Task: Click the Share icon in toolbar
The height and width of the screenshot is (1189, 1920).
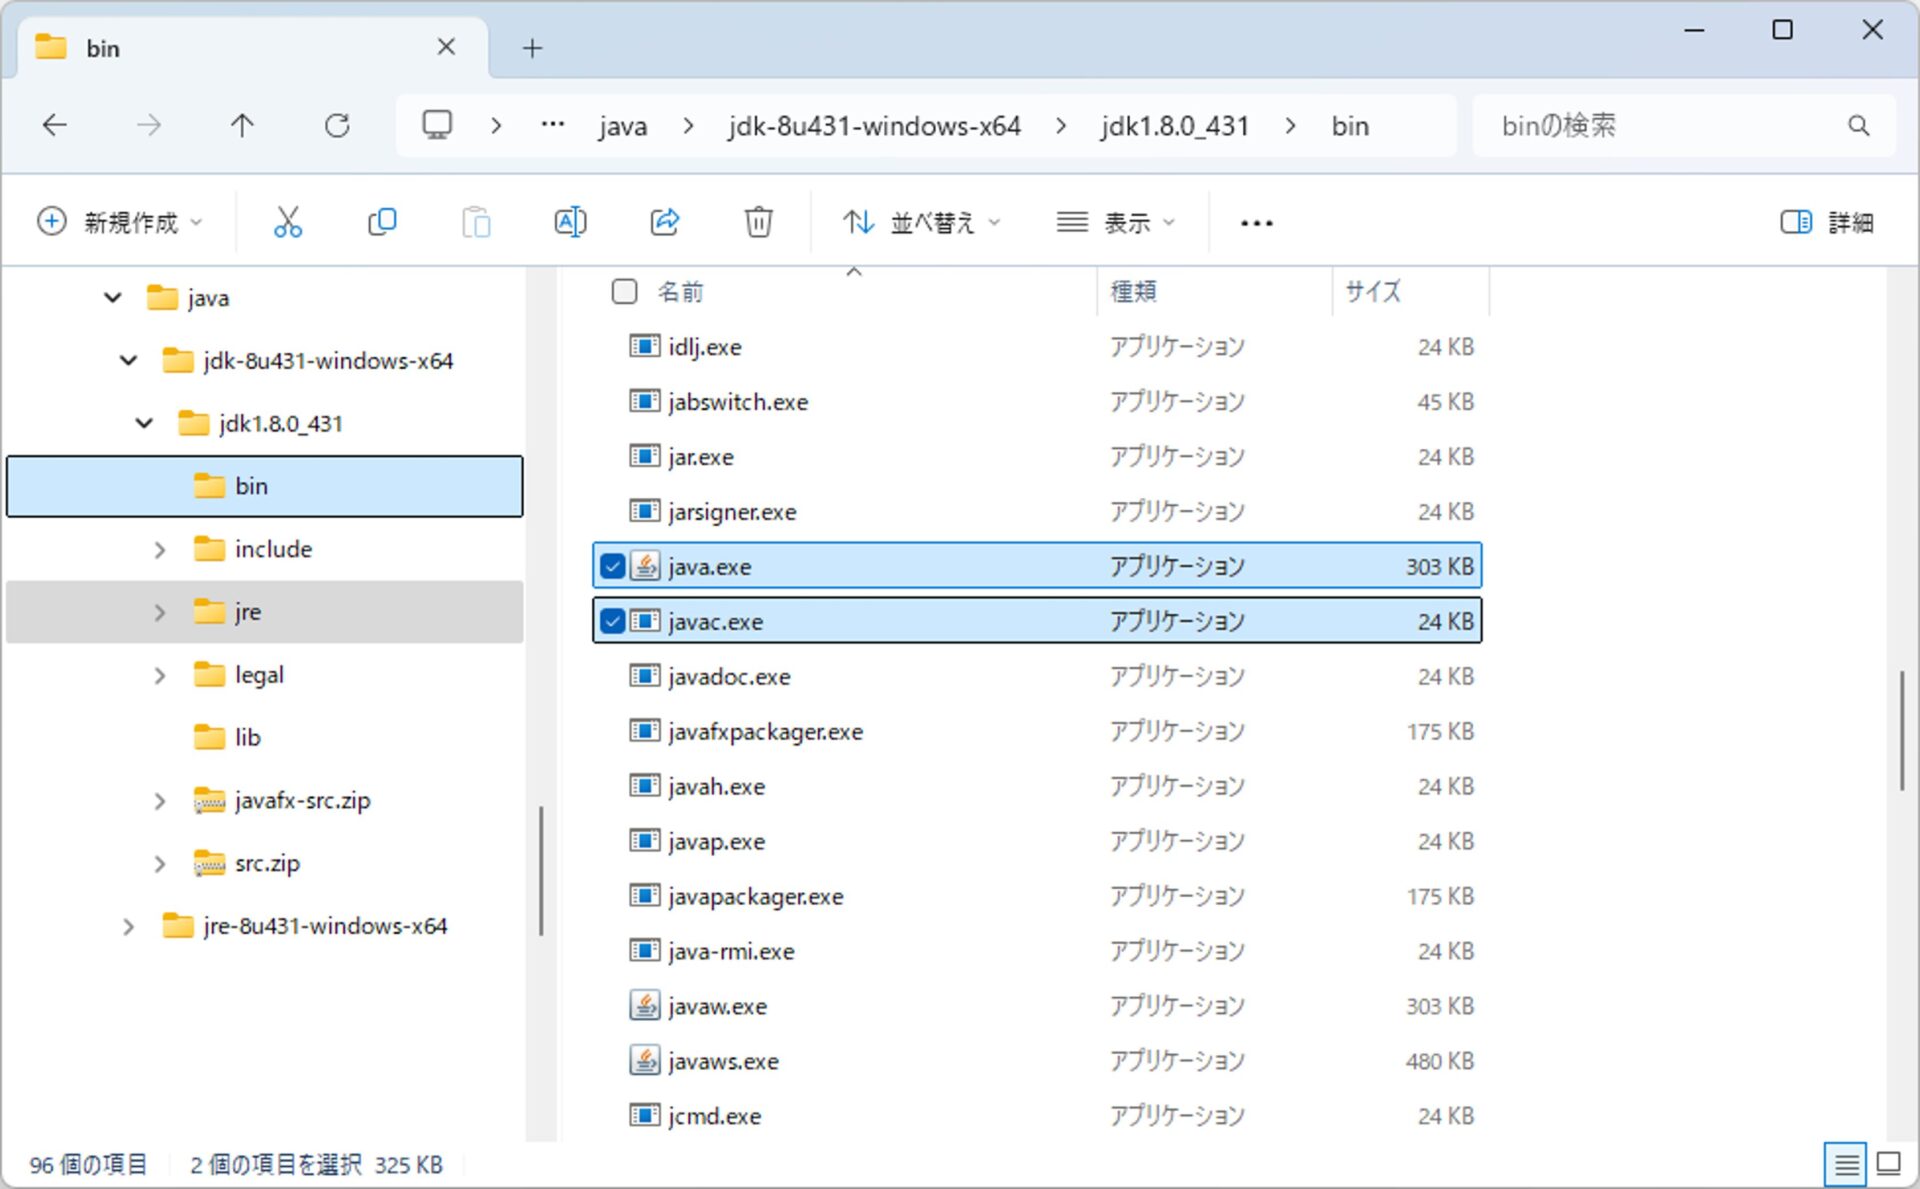Action: click(x=665, y=222)
